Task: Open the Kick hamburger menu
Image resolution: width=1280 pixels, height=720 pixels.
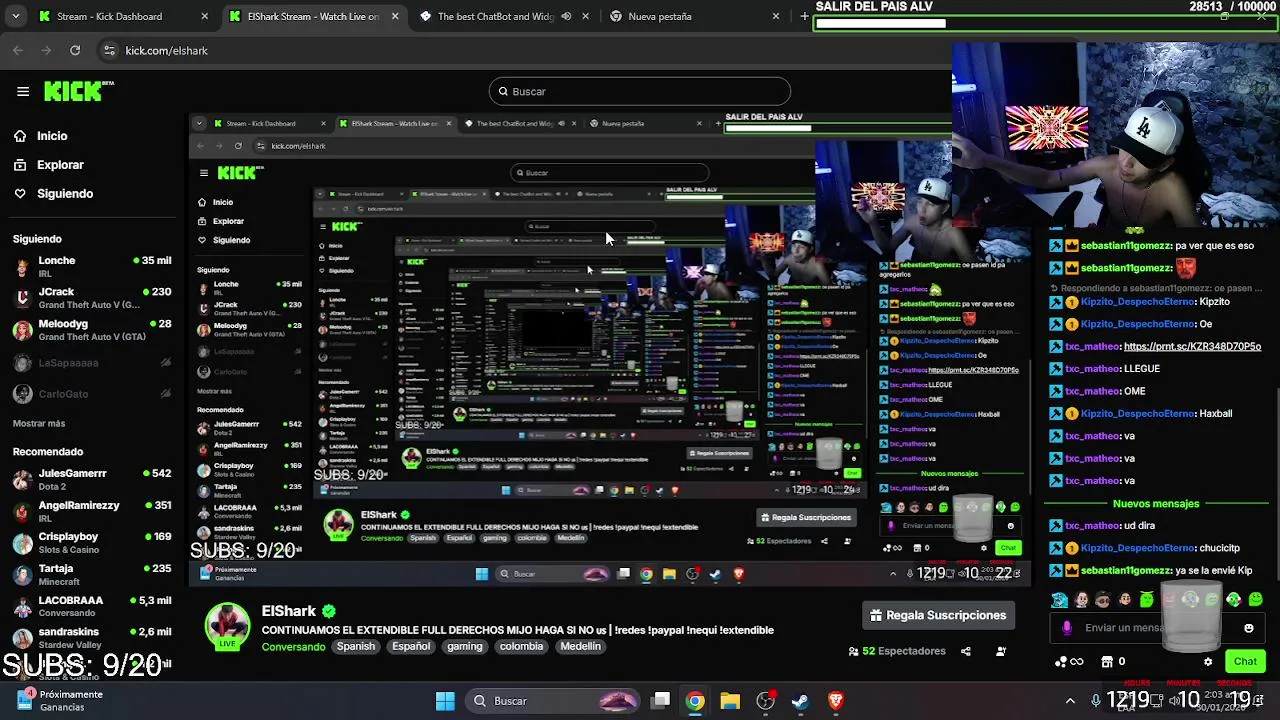Action: point(23,91)
